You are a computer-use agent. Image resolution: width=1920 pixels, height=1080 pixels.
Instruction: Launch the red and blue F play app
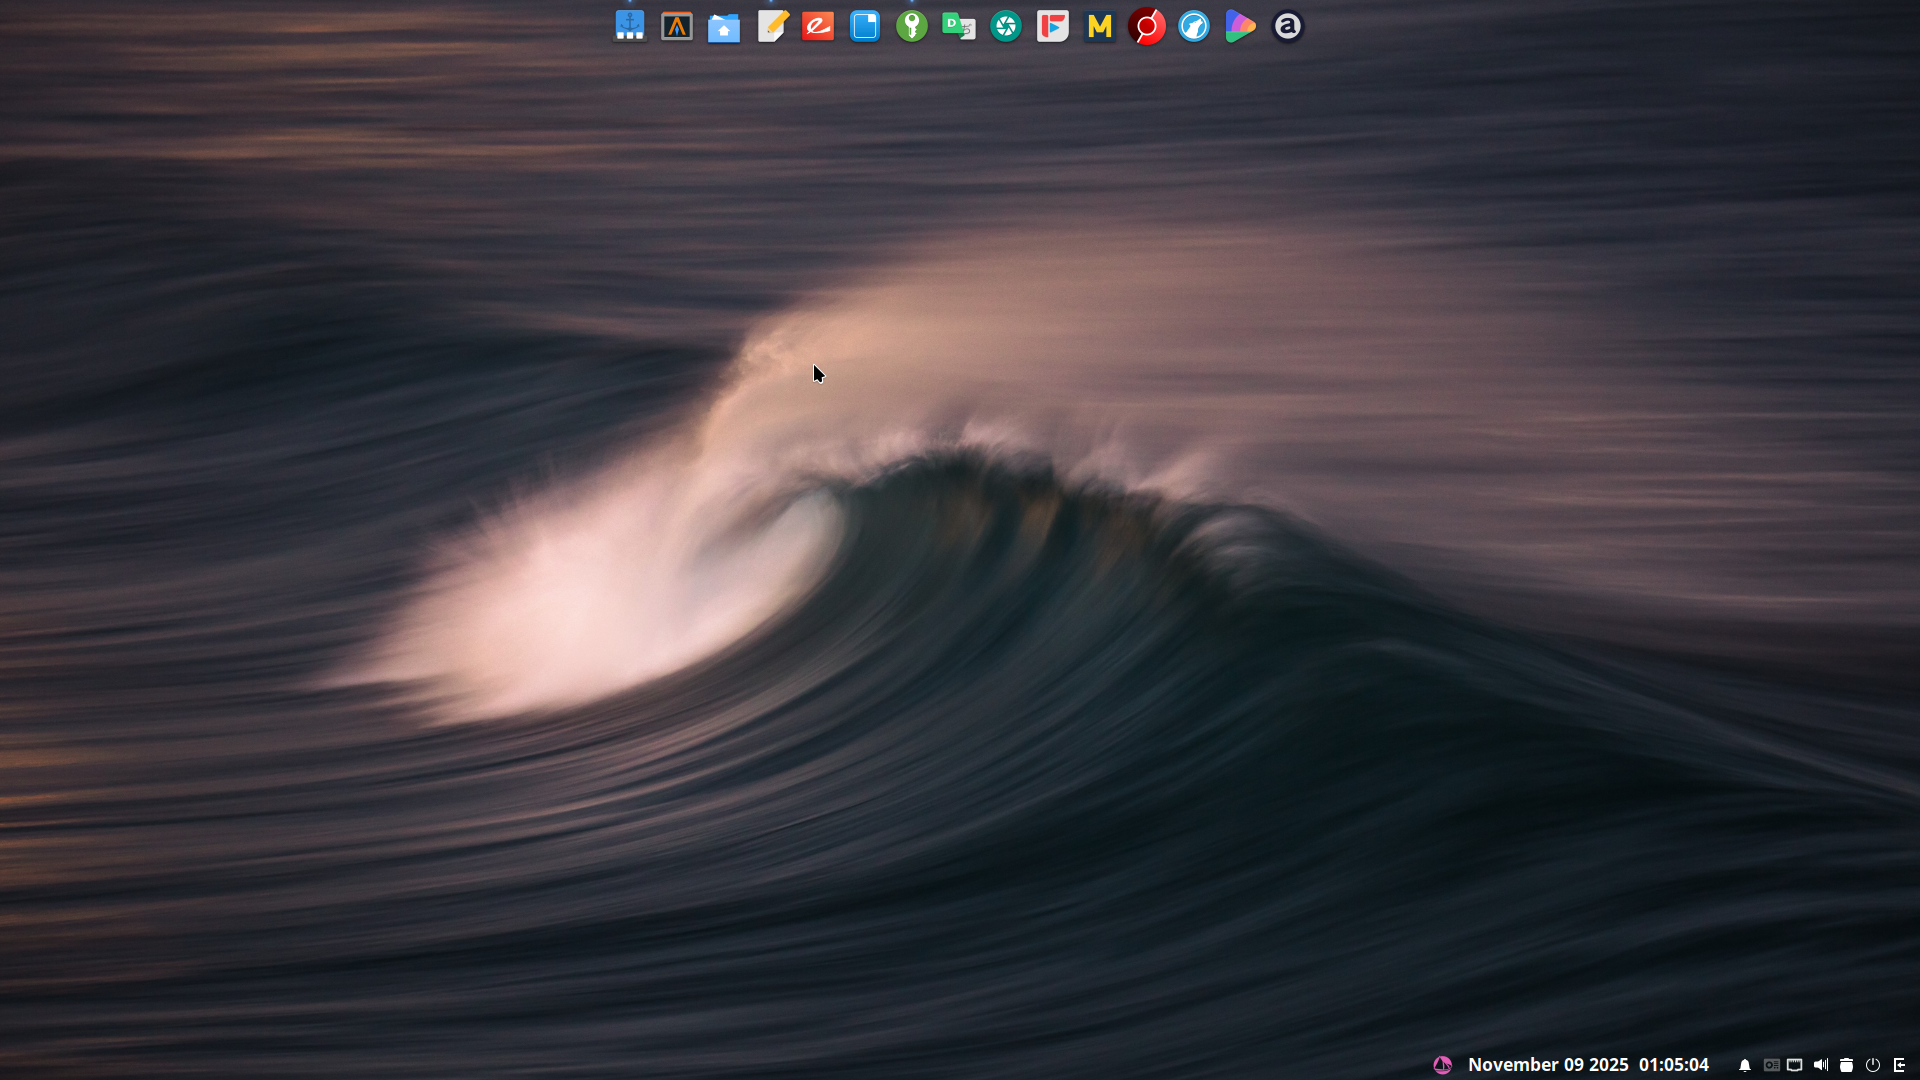[1053, 26]
